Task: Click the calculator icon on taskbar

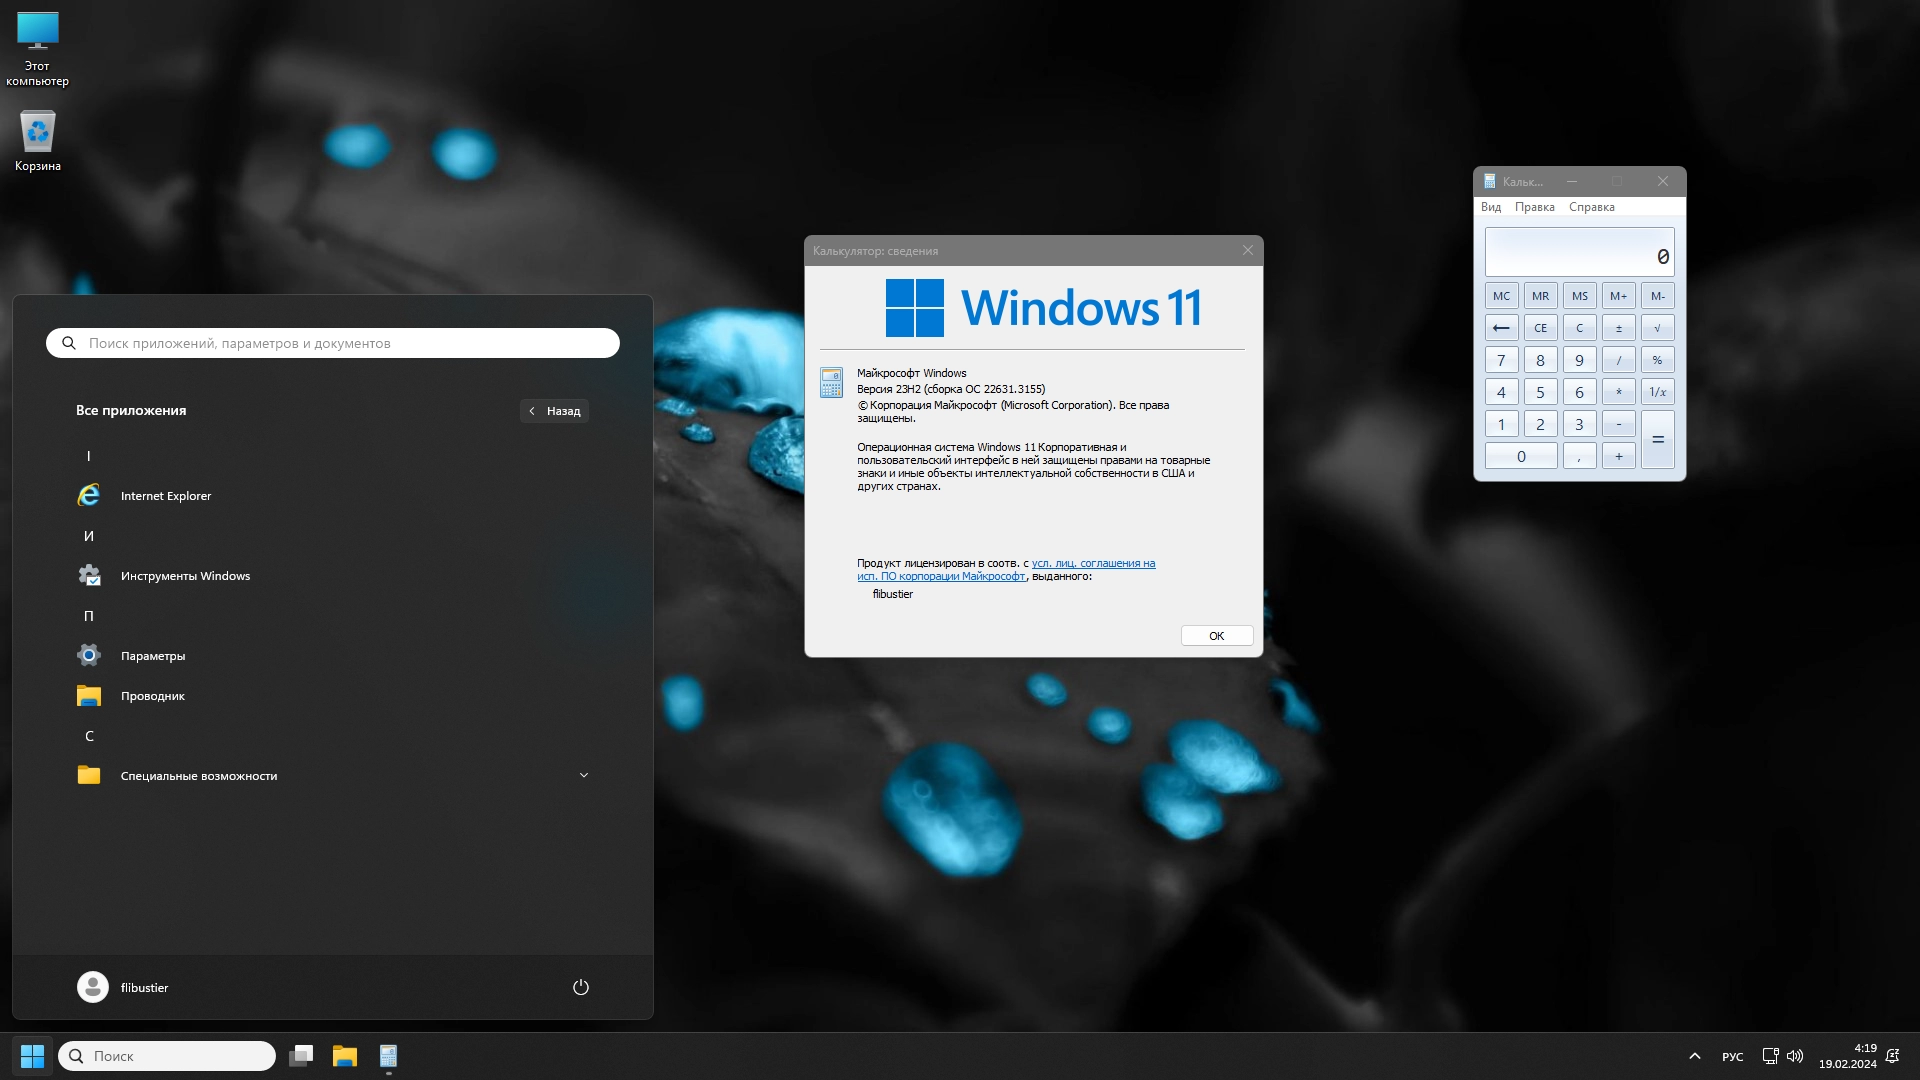Action: (389, 1056)
